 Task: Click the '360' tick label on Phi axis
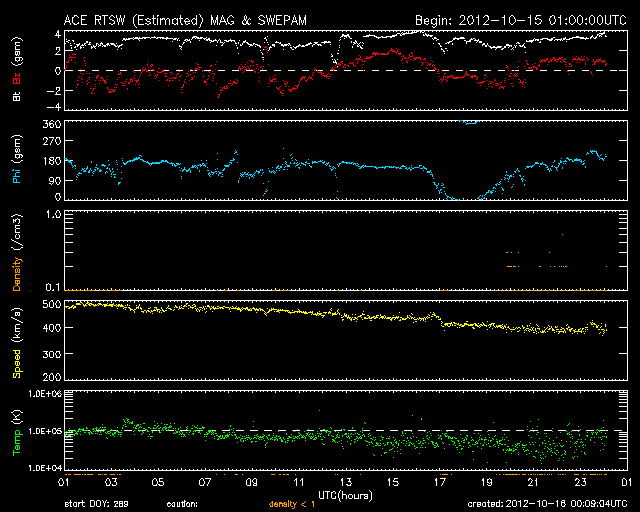(52, 124)
